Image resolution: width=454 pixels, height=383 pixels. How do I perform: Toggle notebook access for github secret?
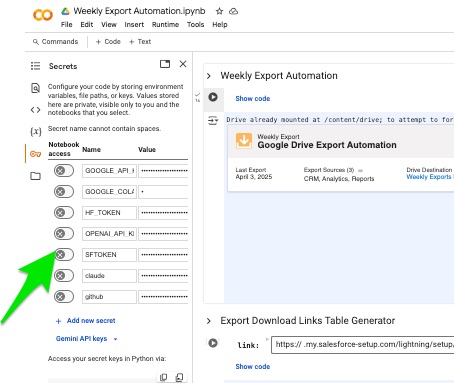pos(64,297)
